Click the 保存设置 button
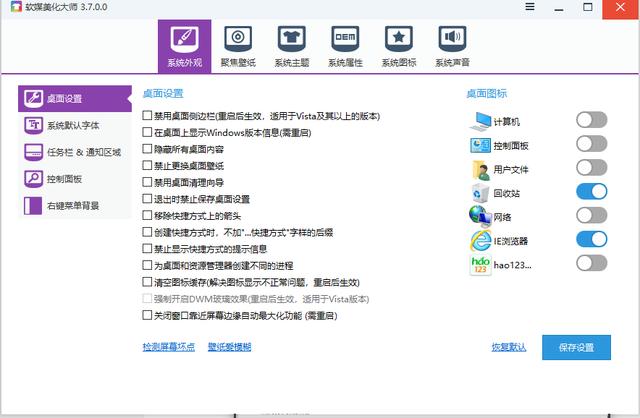 click(x=576, y=347)
